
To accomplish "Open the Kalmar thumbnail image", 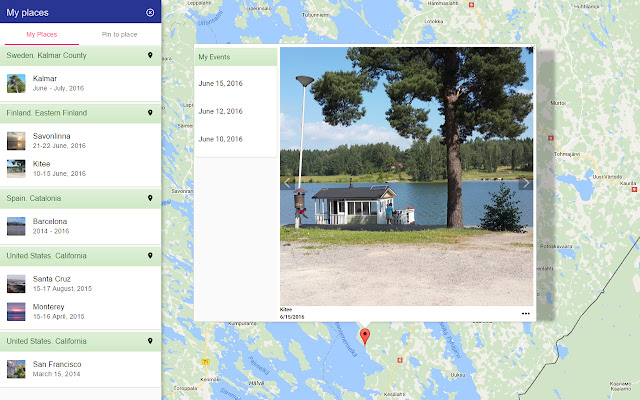I will tap(16, 83).
